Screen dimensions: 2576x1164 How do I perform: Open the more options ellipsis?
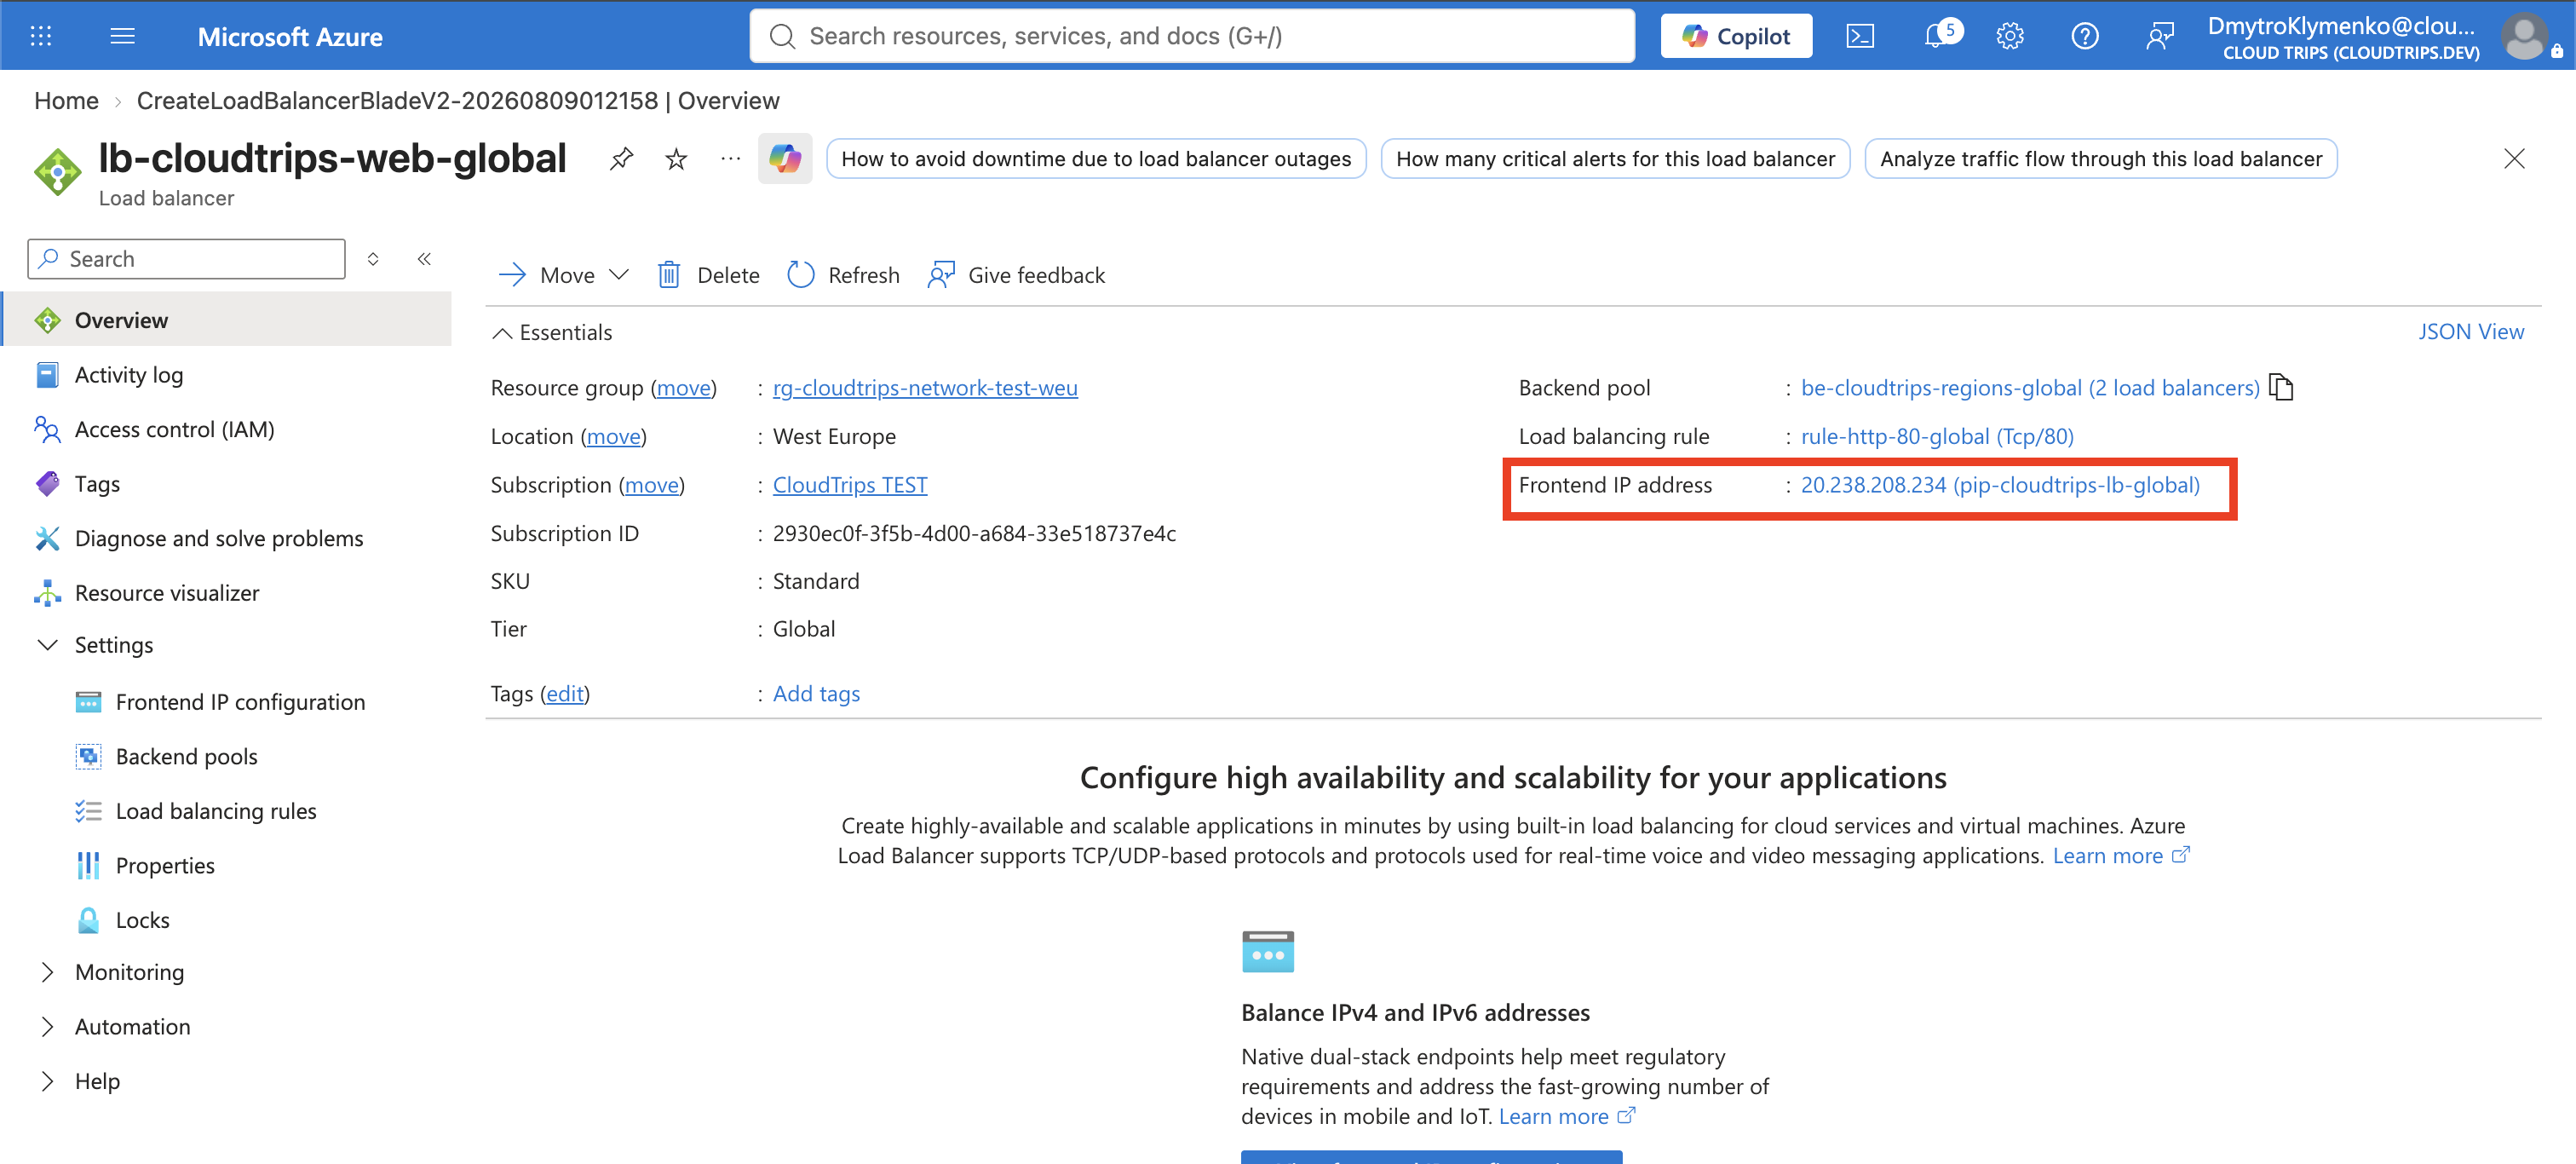click(x=731, y=158)
